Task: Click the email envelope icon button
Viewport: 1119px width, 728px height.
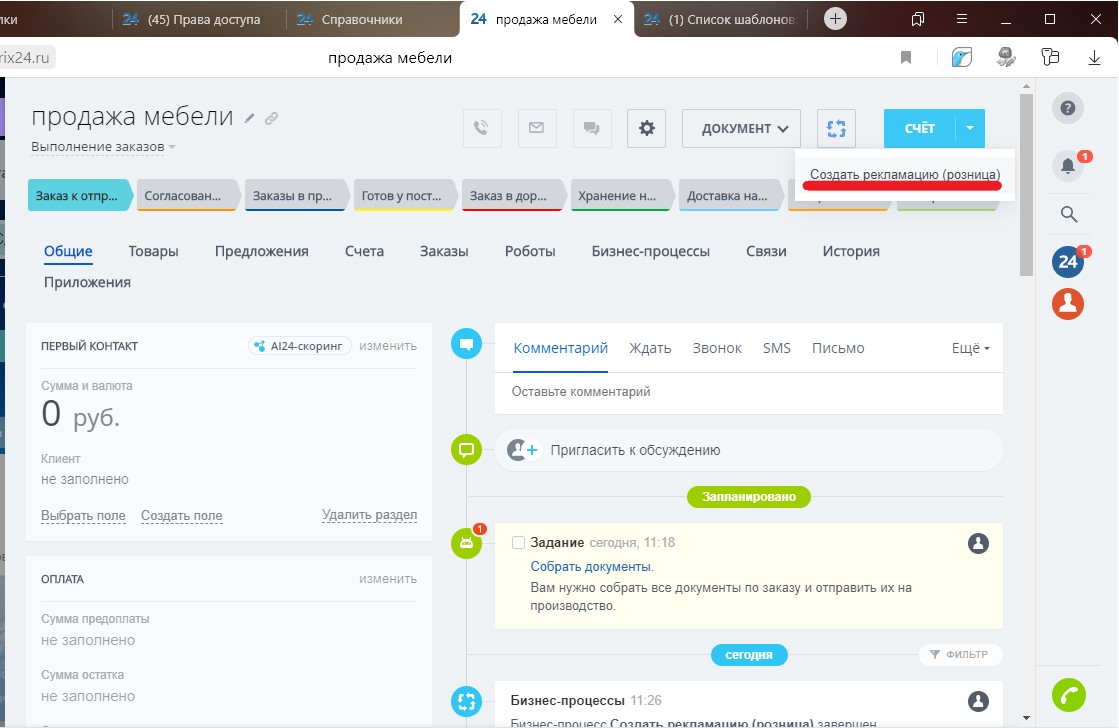Action: tap(537, 128)
